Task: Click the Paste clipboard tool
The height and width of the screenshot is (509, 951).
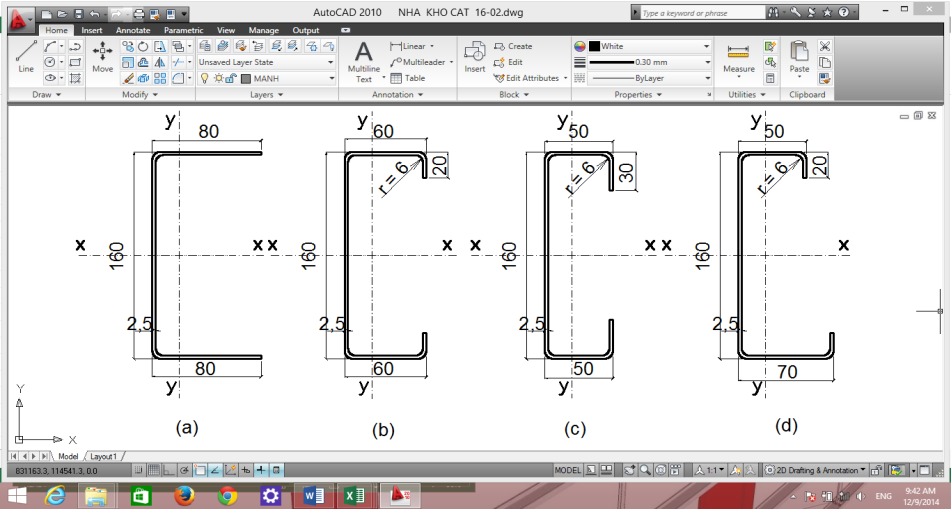Action: [799, 58]
